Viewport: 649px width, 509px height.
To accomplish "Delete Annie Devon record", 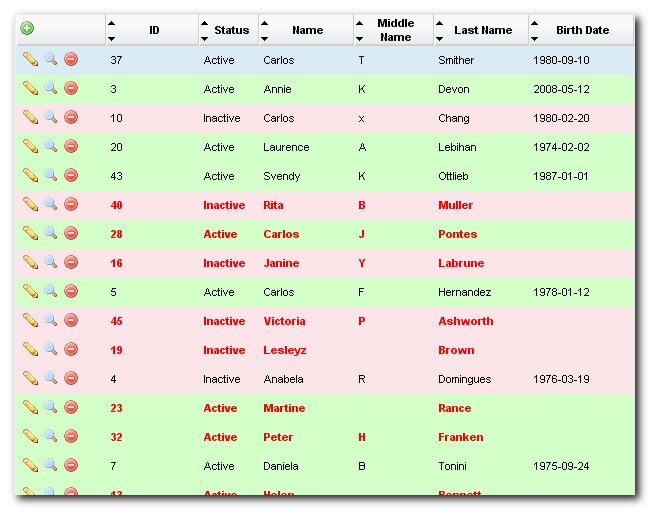I will click(x=71, y=88).
